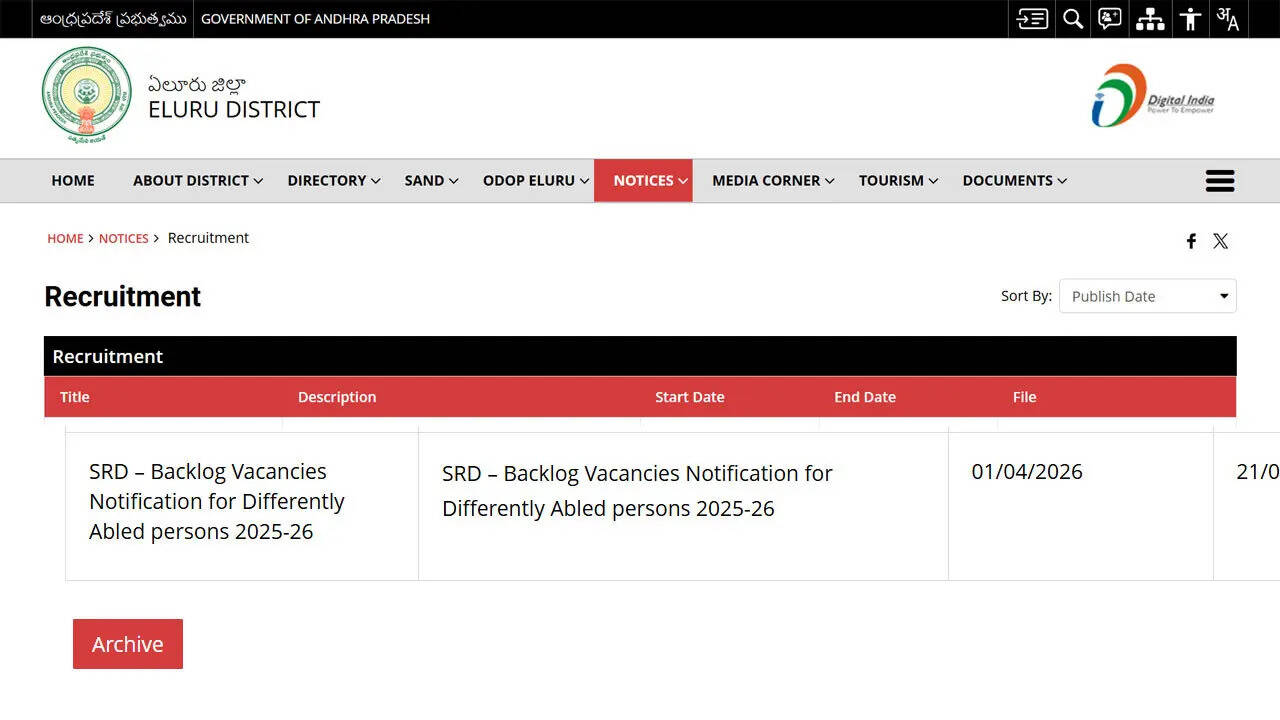1280x720 pixels.
Task: Click the language switcher icon
Action: tap(1228, 19)
